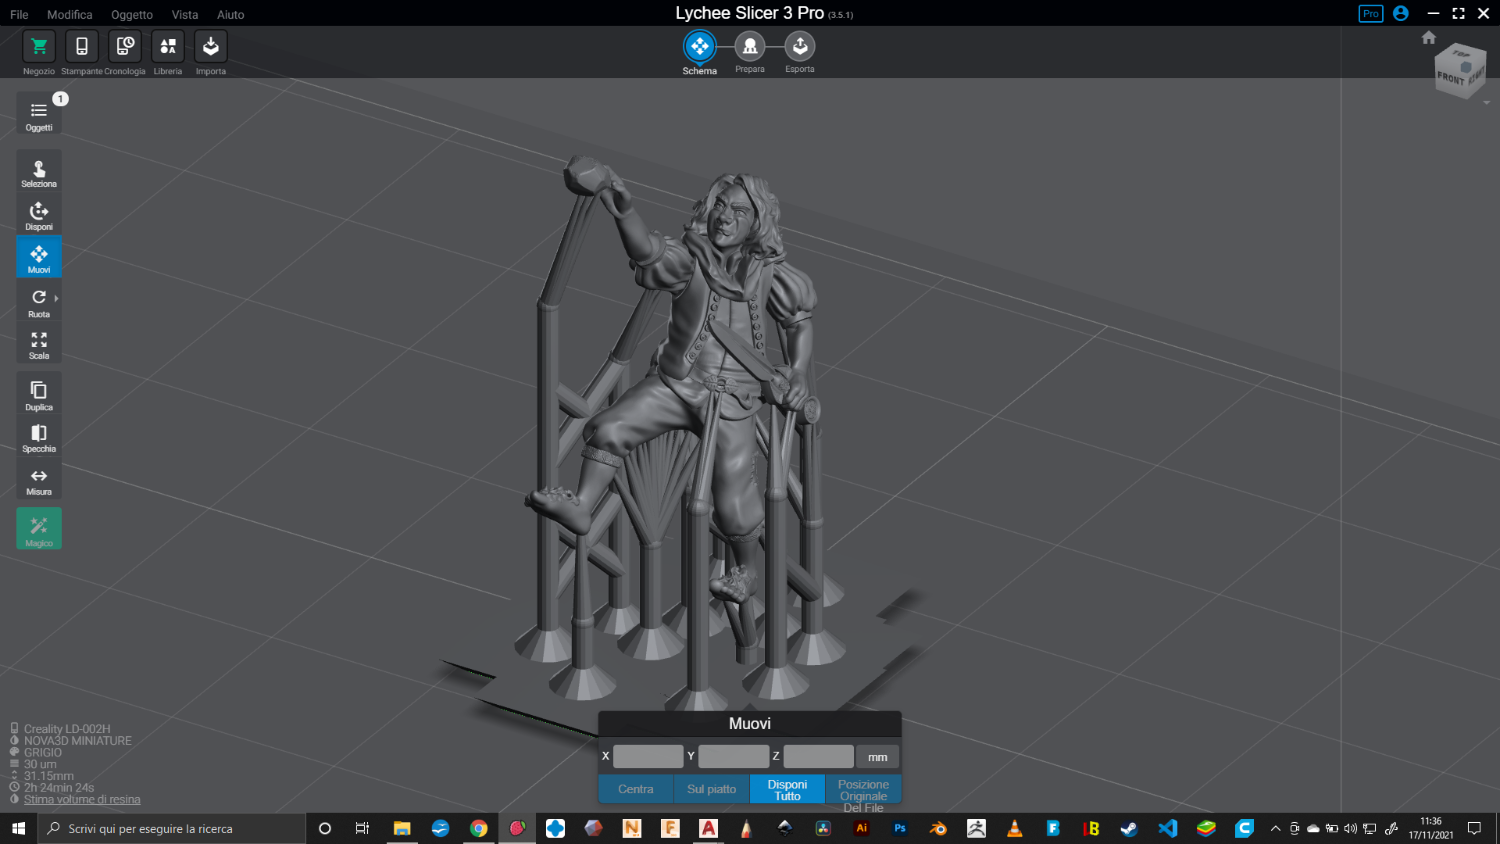
Task: Open the Libreria library
Action: pos(168,47)
